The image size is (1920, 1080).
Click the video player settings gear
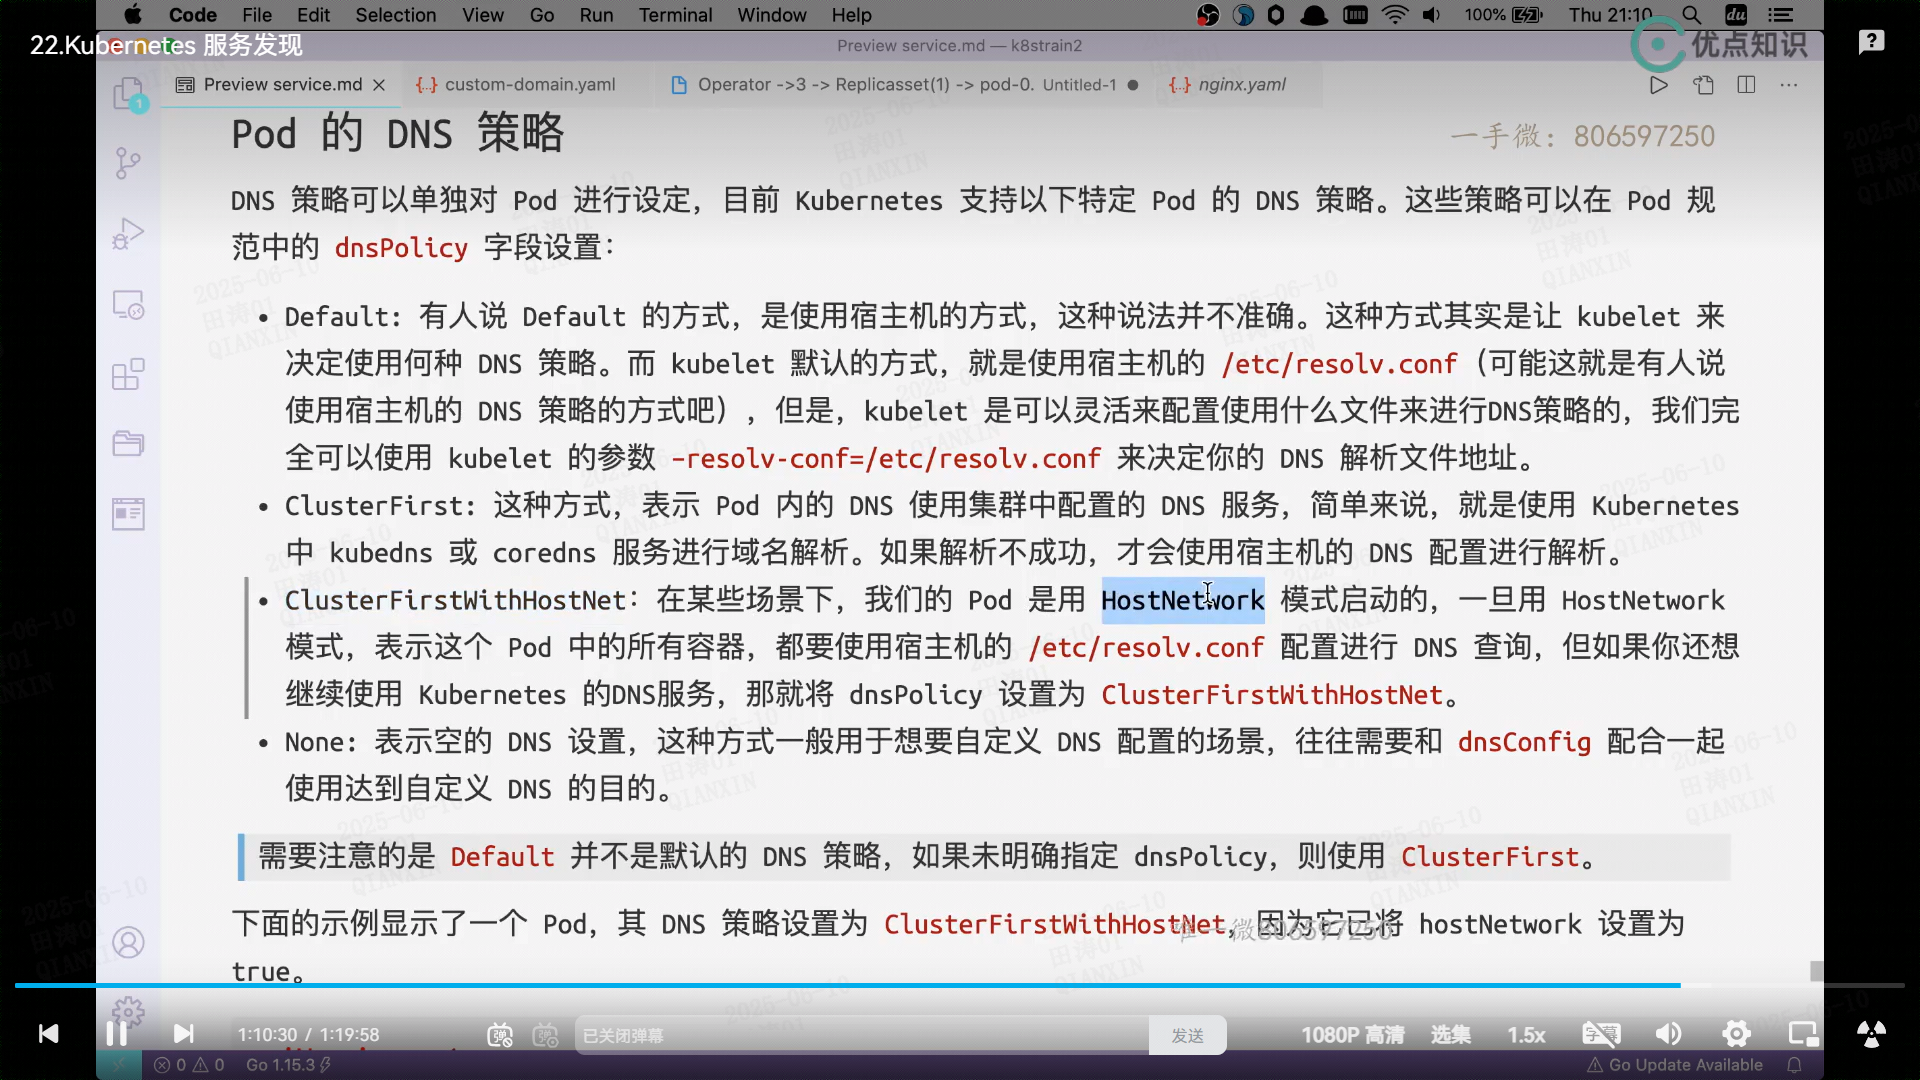[x=1736, y=1034]
